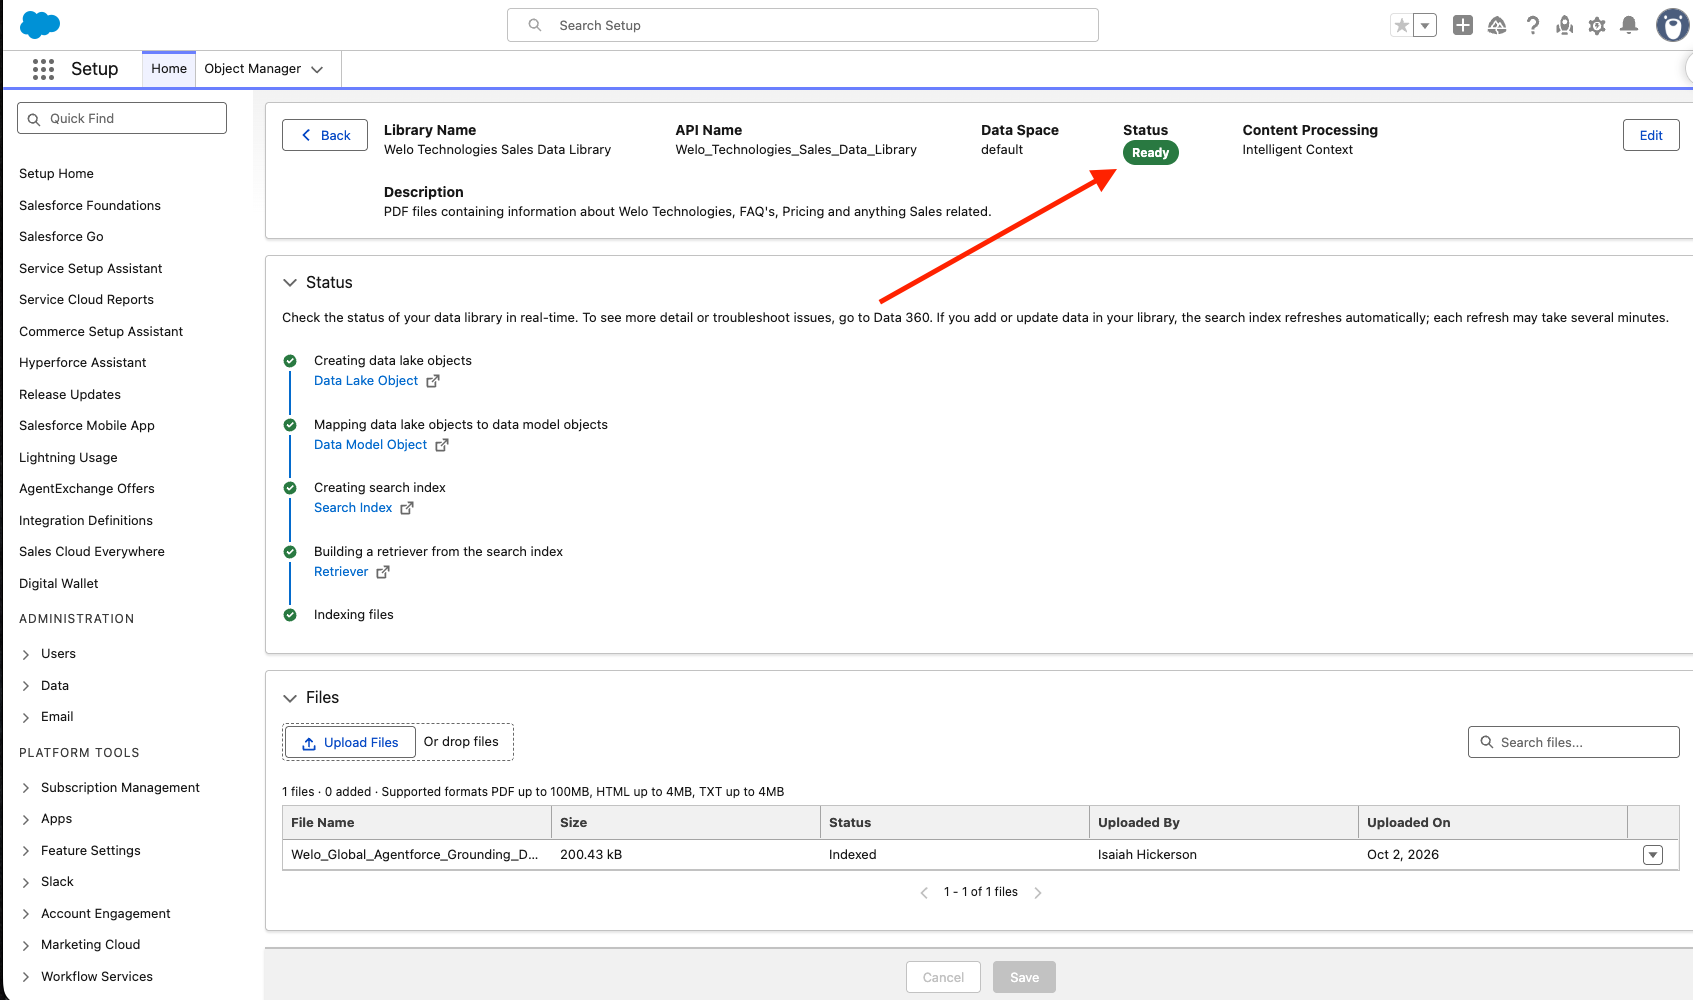Open the Search Index link
The width and height of the screenshot is (1693, 1000).
coord(353,508)
